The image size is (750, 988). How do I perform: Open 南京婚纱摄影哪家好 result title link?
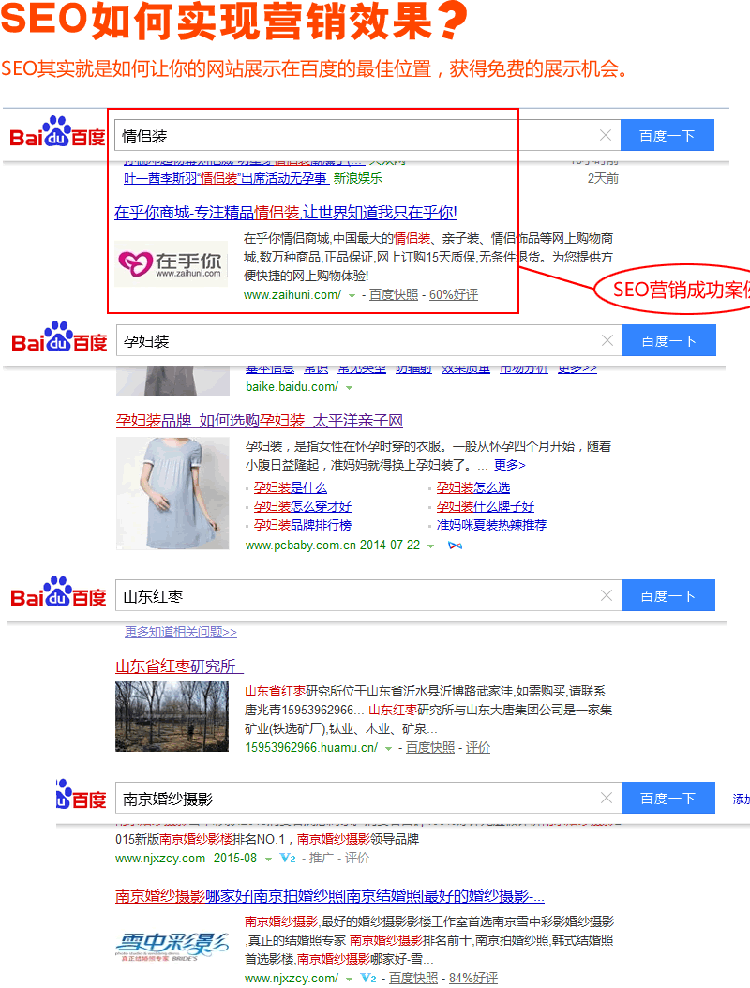click(330, 897)
